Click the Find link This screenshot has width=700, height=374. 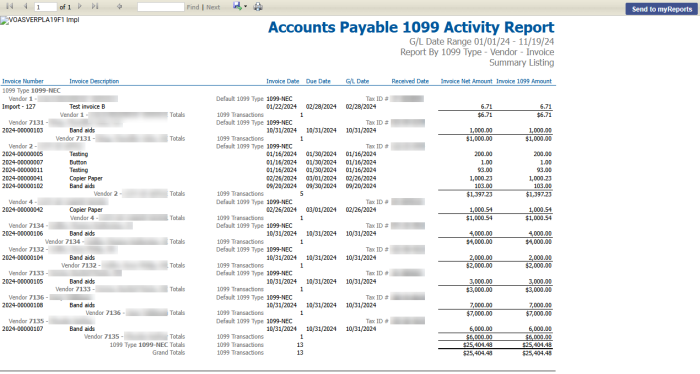193,7
